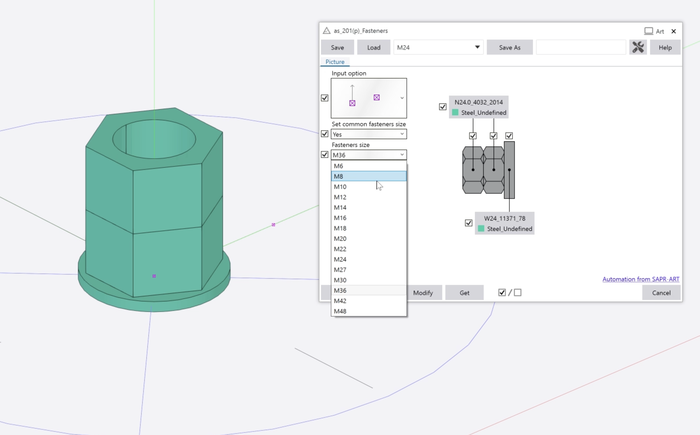Click the washer plate in fastener diagram
The height and width of the screenshot is (435, 700).
(x=509, y=170)
